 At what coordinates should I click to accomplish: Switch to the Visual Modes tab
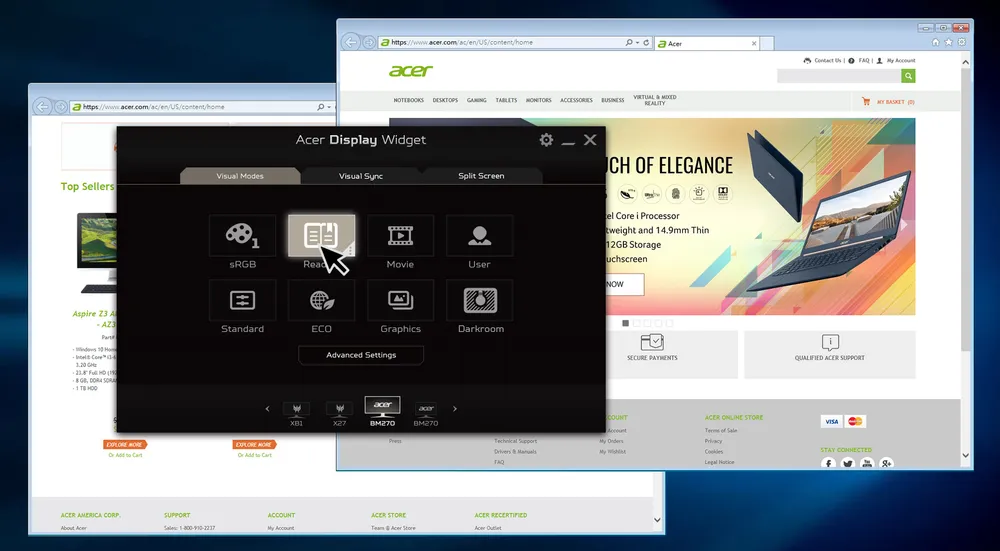tap(240, 176)
